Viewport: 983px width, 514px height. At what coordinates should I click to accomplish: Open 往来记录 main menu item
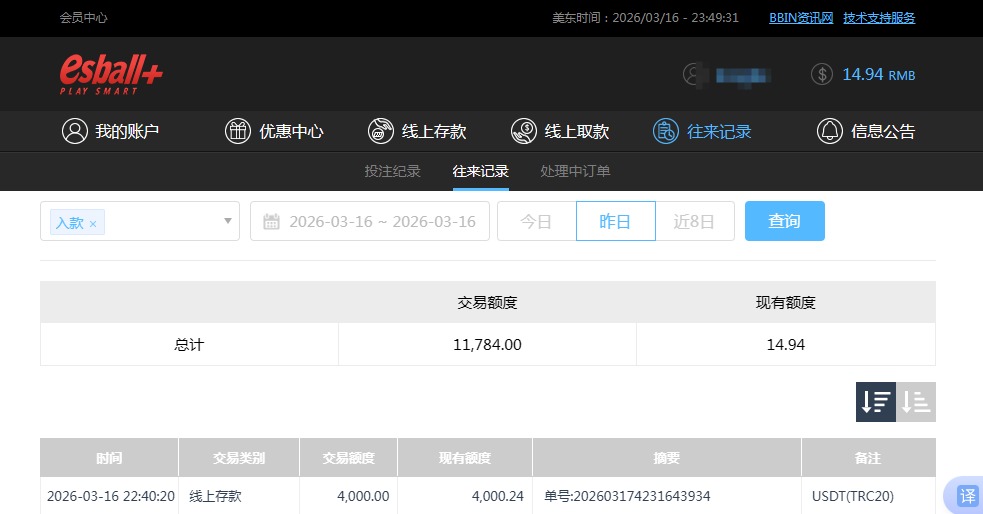(702, 131)
